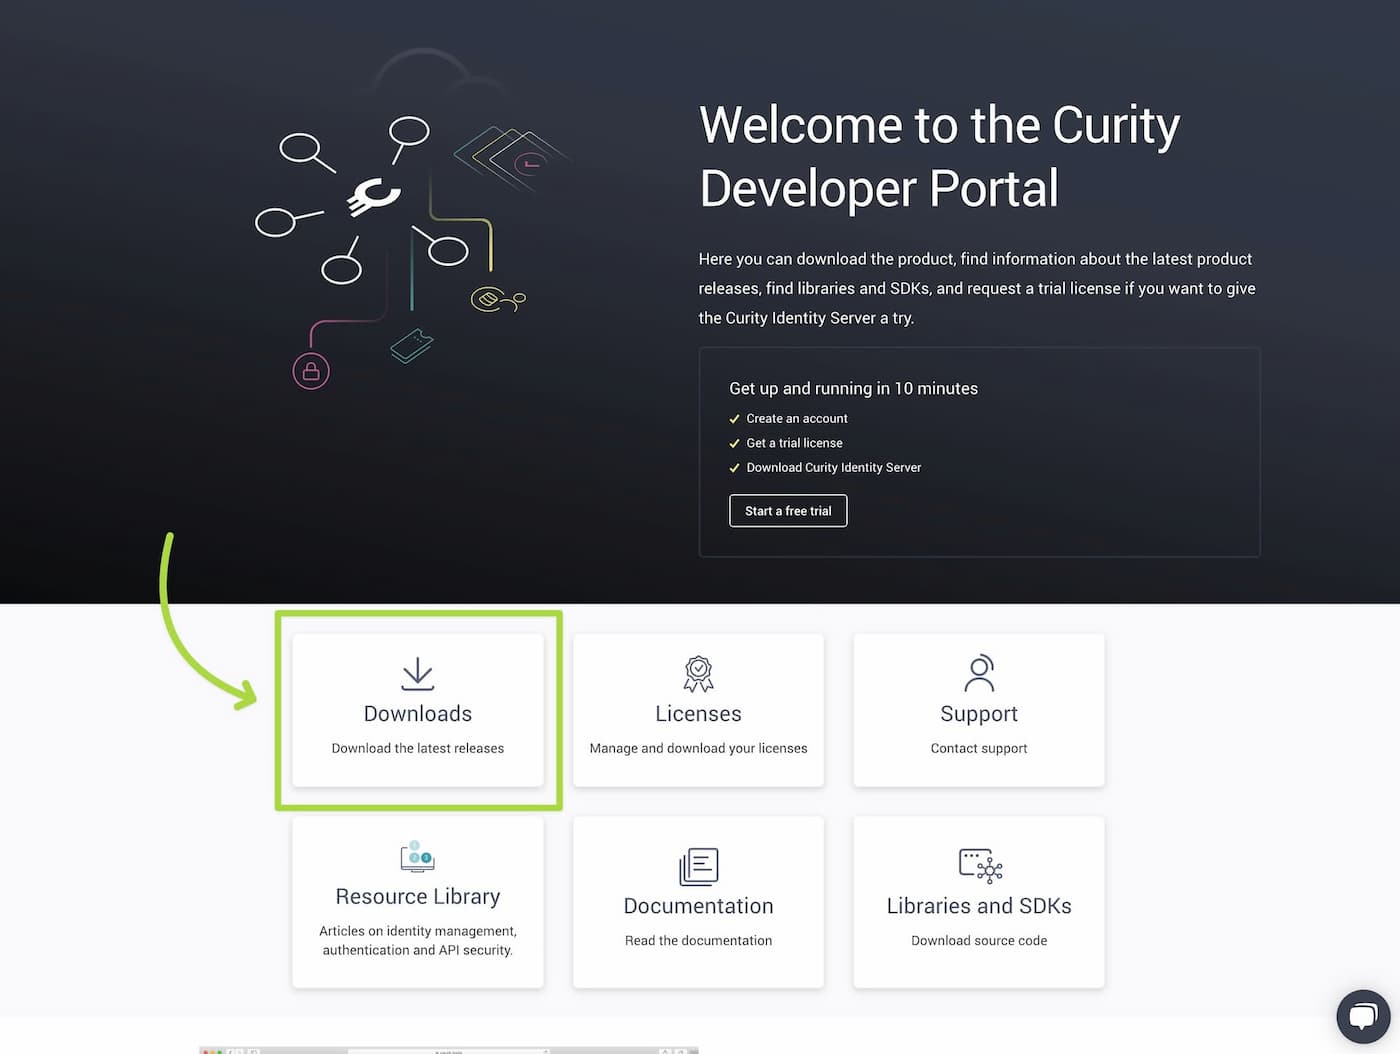Open the Documentation heading
This screenshot has width=1400, height=1054.
click(698, 906)
